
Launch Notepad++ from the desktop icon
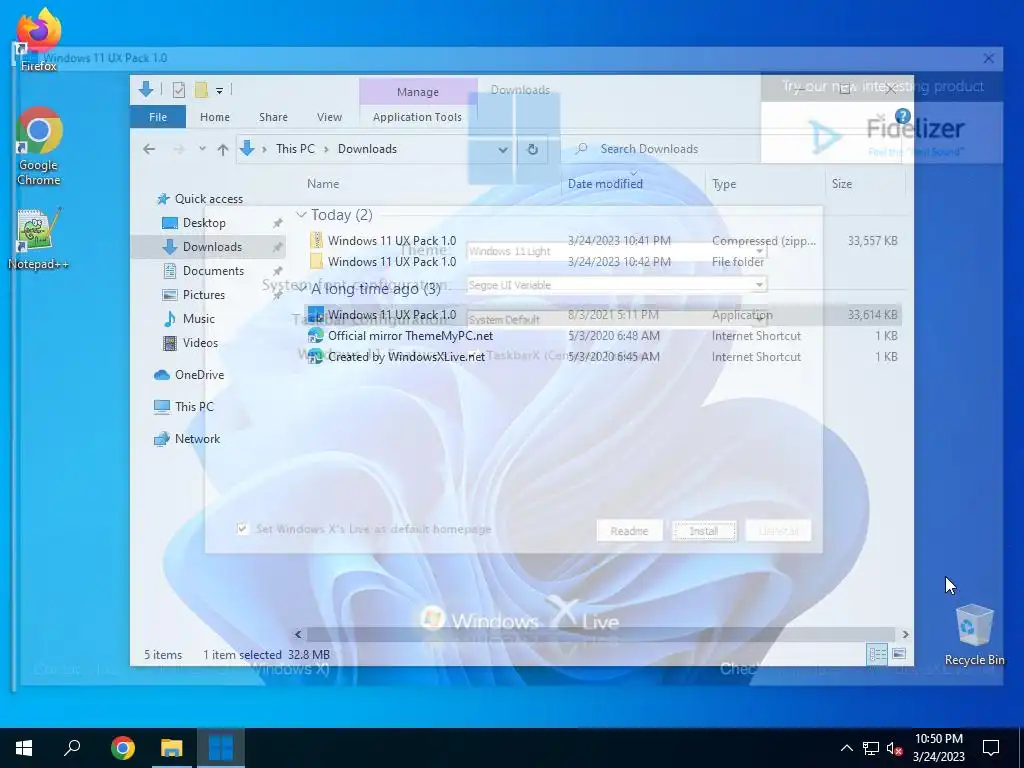[39, 239]
